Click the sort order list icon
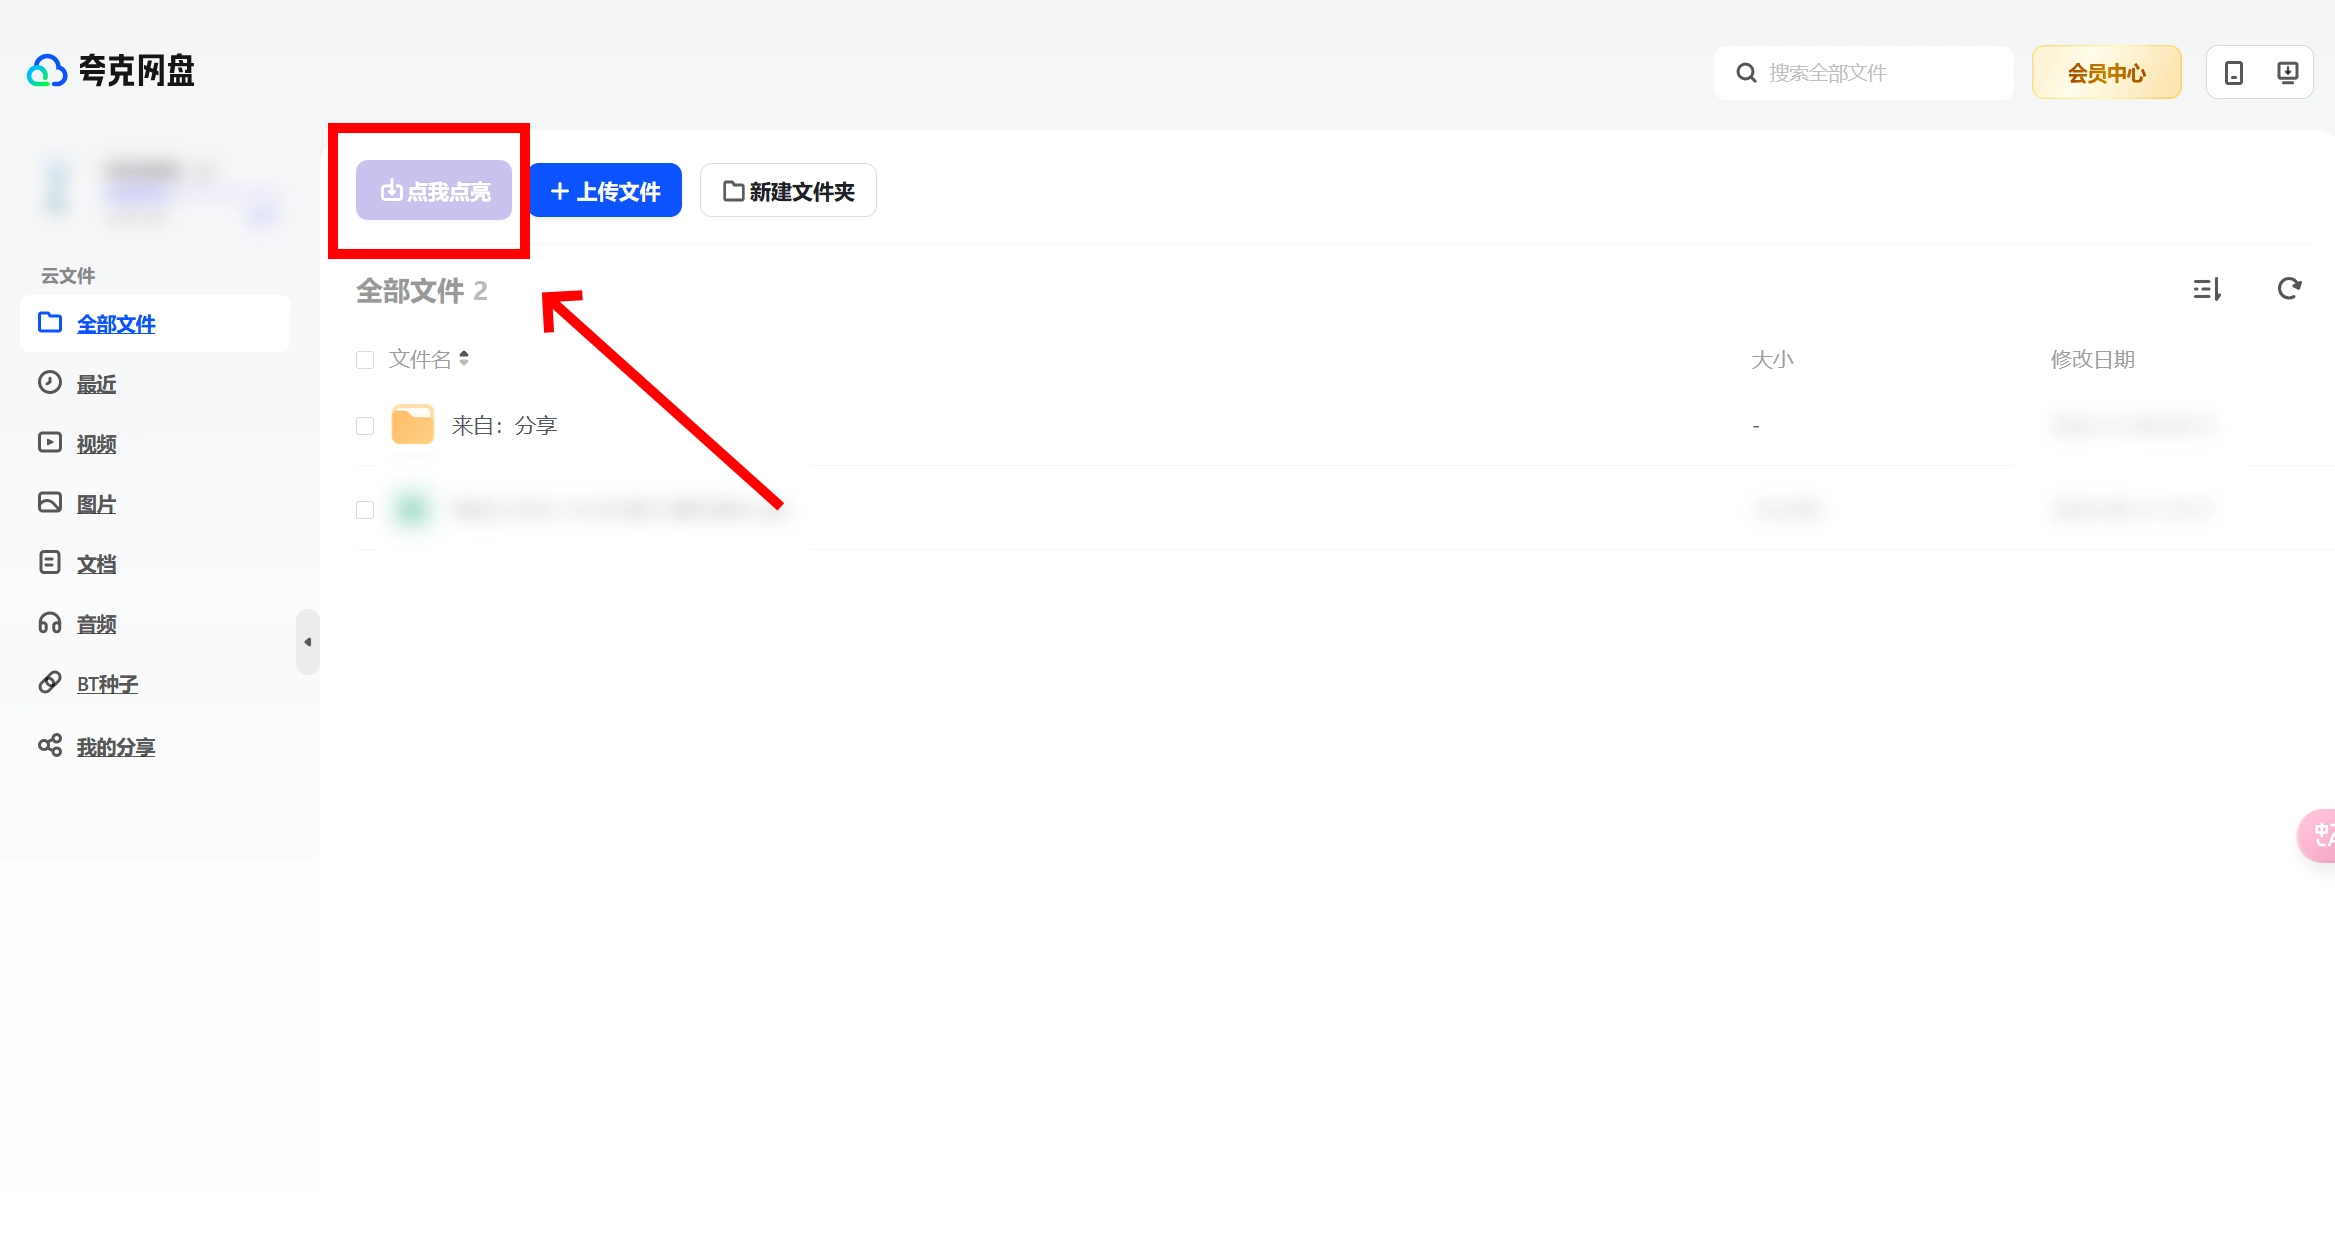 pos(2207,290)
